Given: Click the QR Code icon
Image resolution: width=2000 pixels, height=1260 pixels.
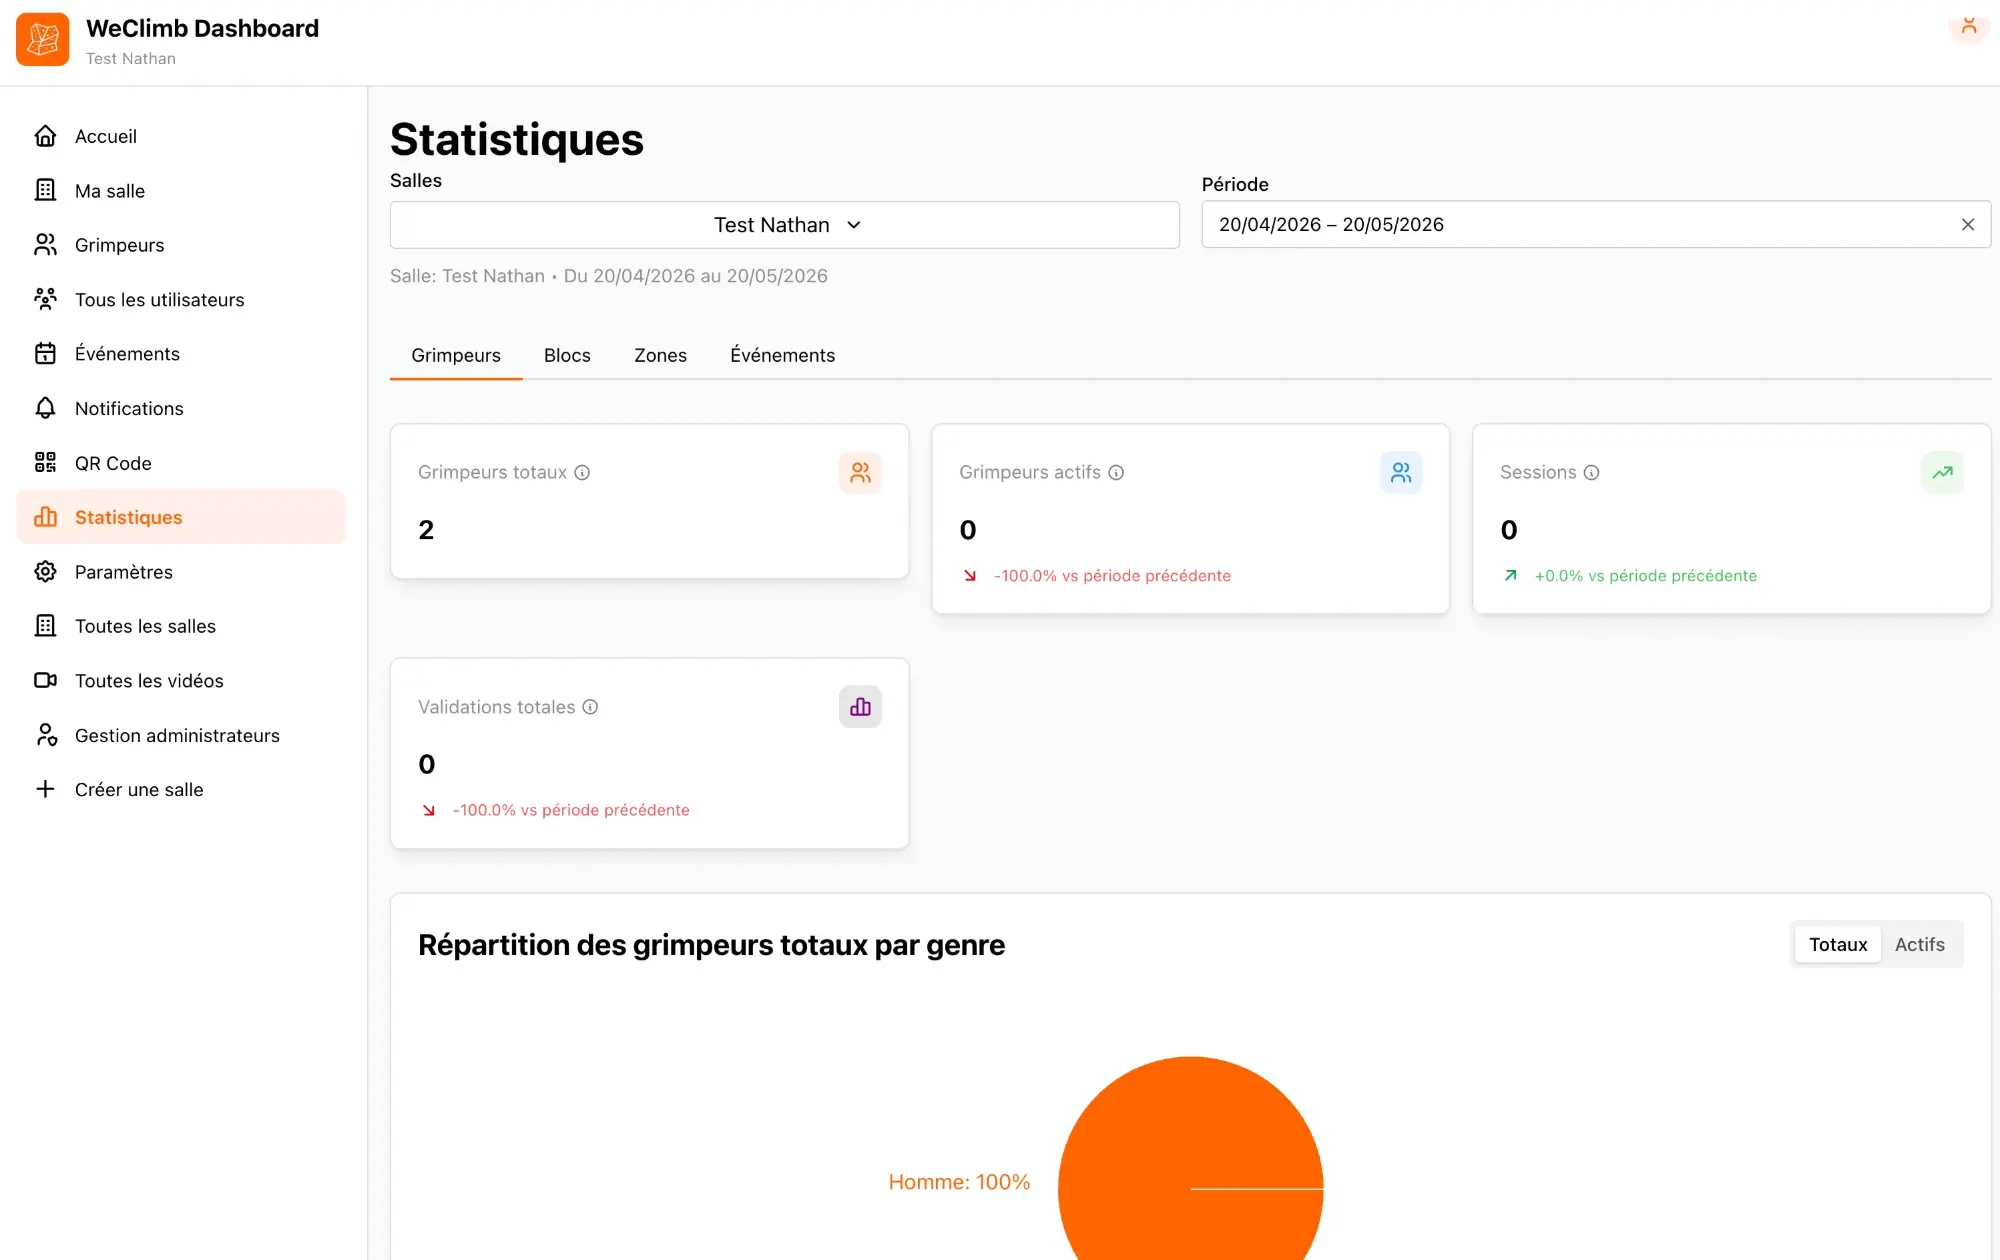Looking at the screenshot, I should pyautogui.click(x=45, y=463).
